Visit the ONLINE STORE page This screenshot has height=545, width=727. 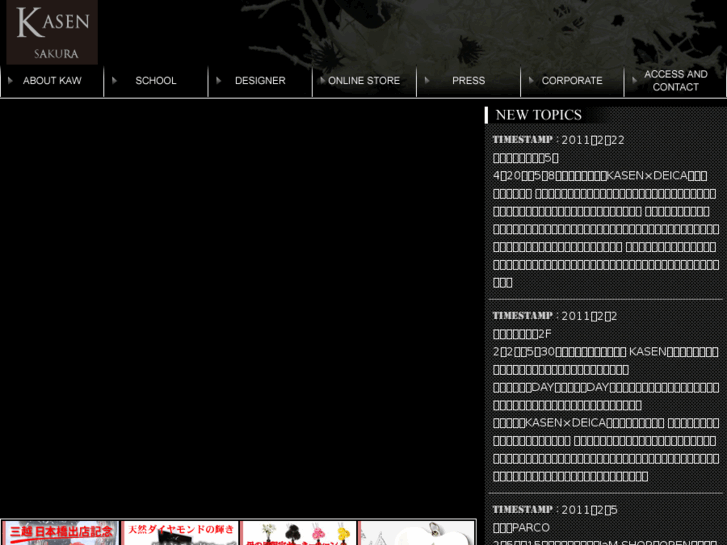pos(364,81)
